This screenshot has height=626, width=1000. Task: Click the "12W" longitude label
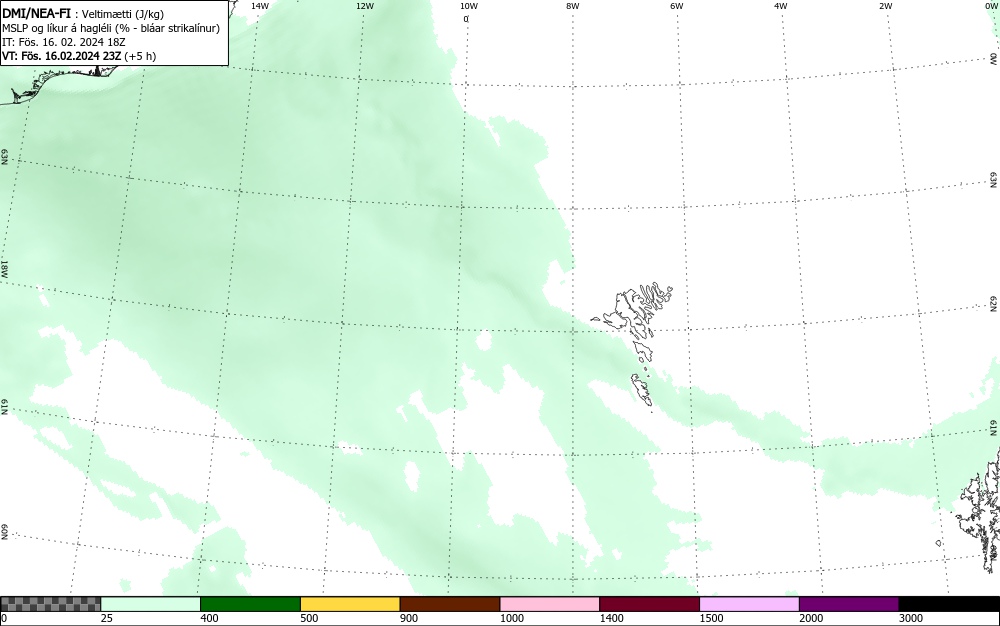tap(365, 6)
